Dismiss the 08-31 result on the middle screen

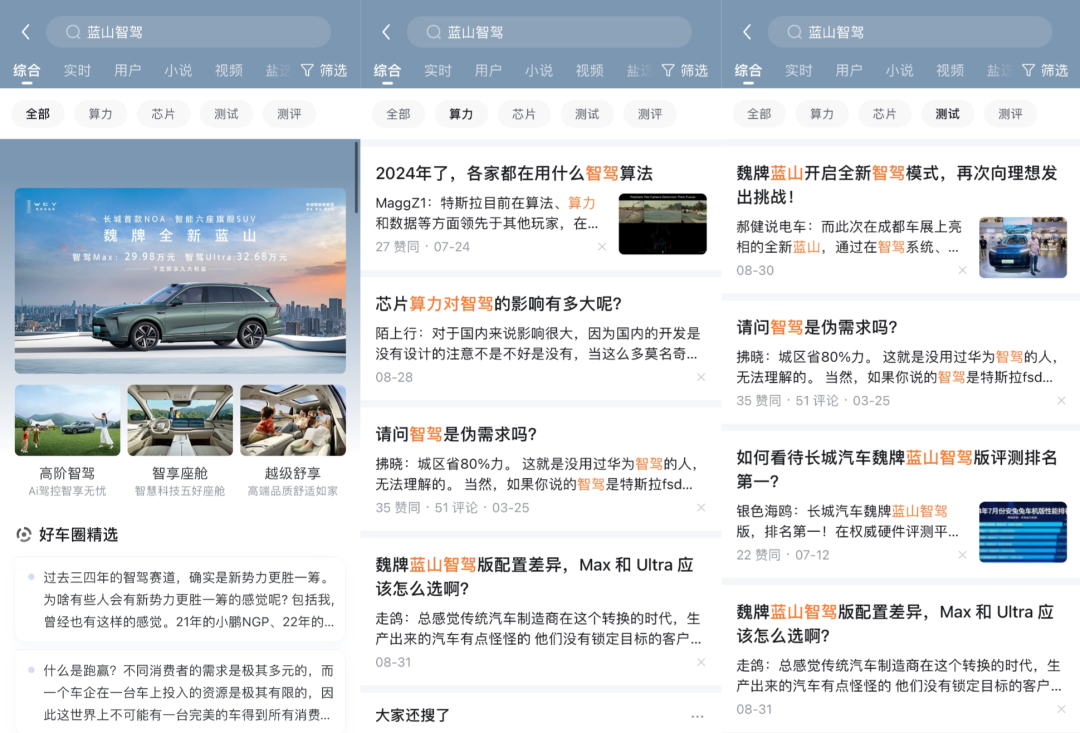pyautogui.click(x=700, y=662)
